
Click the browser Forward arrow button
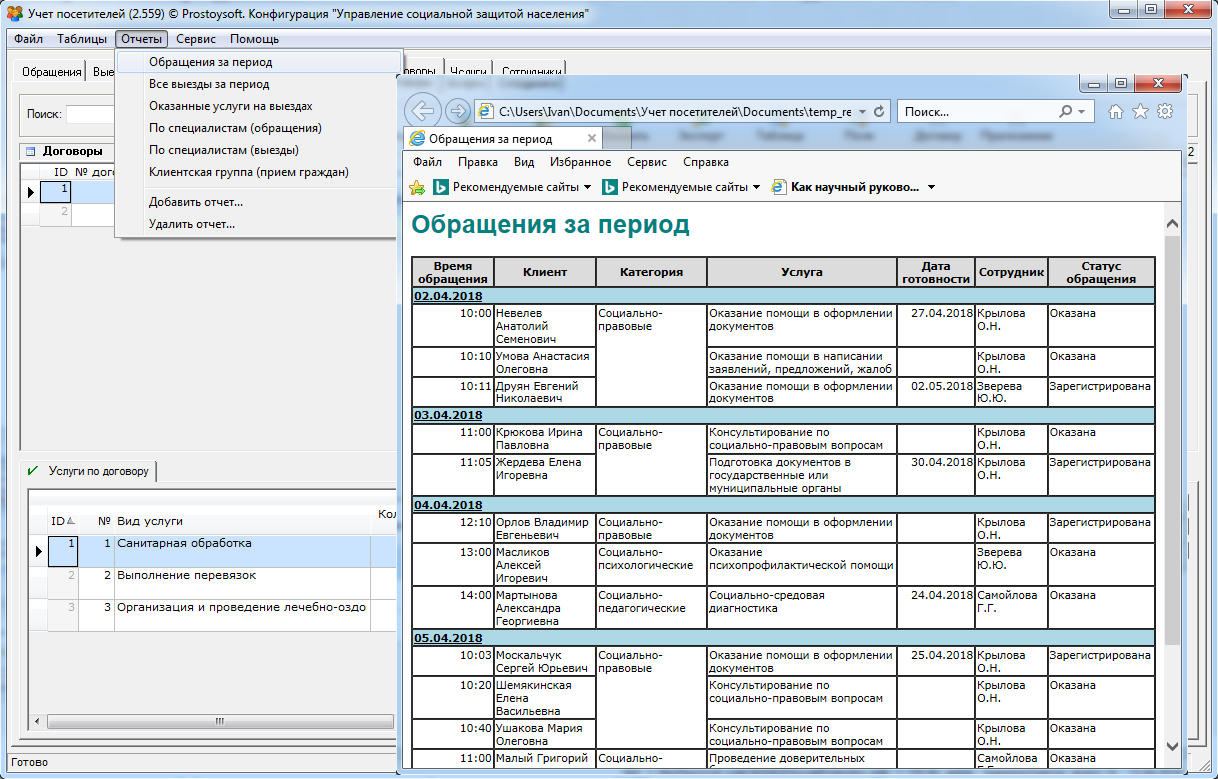pos(458,112)
